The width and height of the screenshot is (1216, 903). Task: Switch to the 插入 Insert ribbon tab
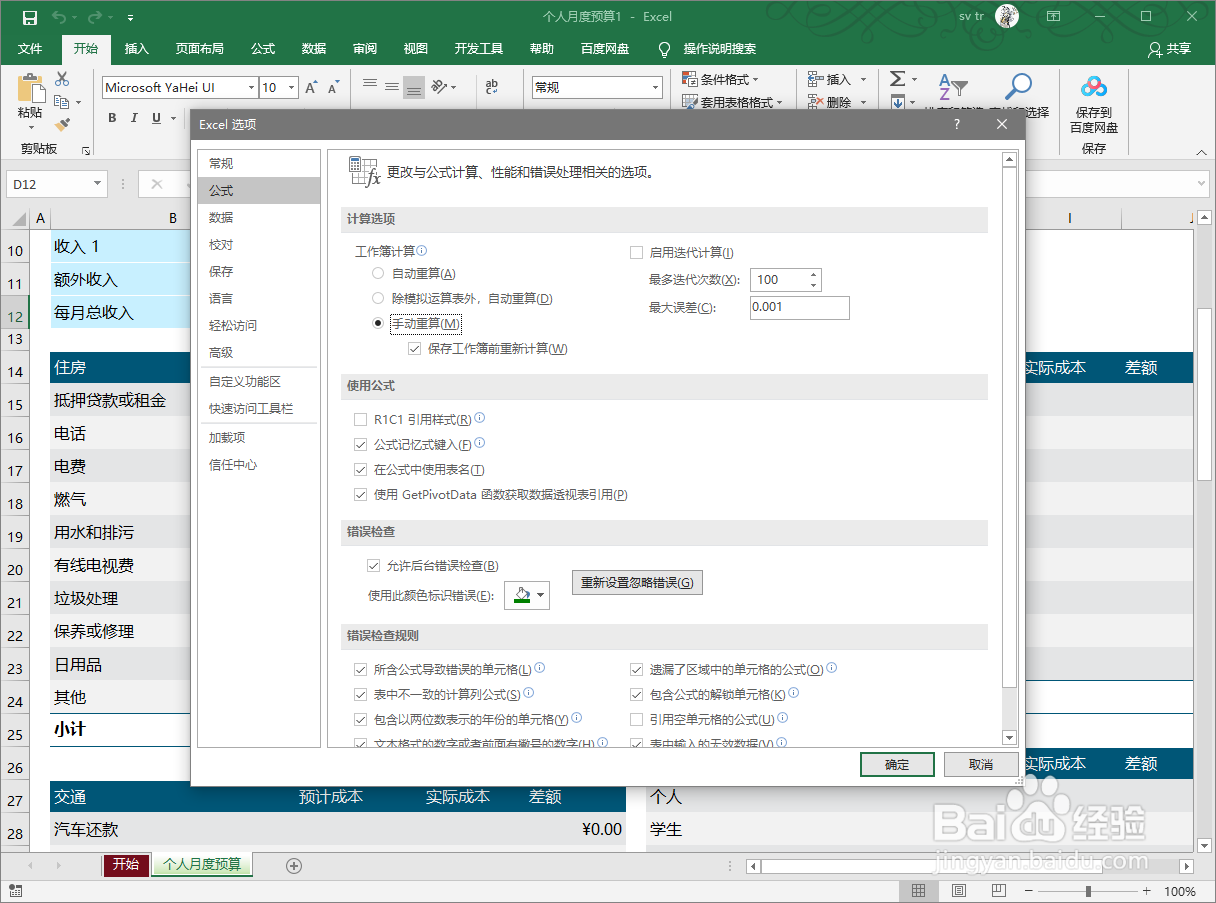(137, 48)
